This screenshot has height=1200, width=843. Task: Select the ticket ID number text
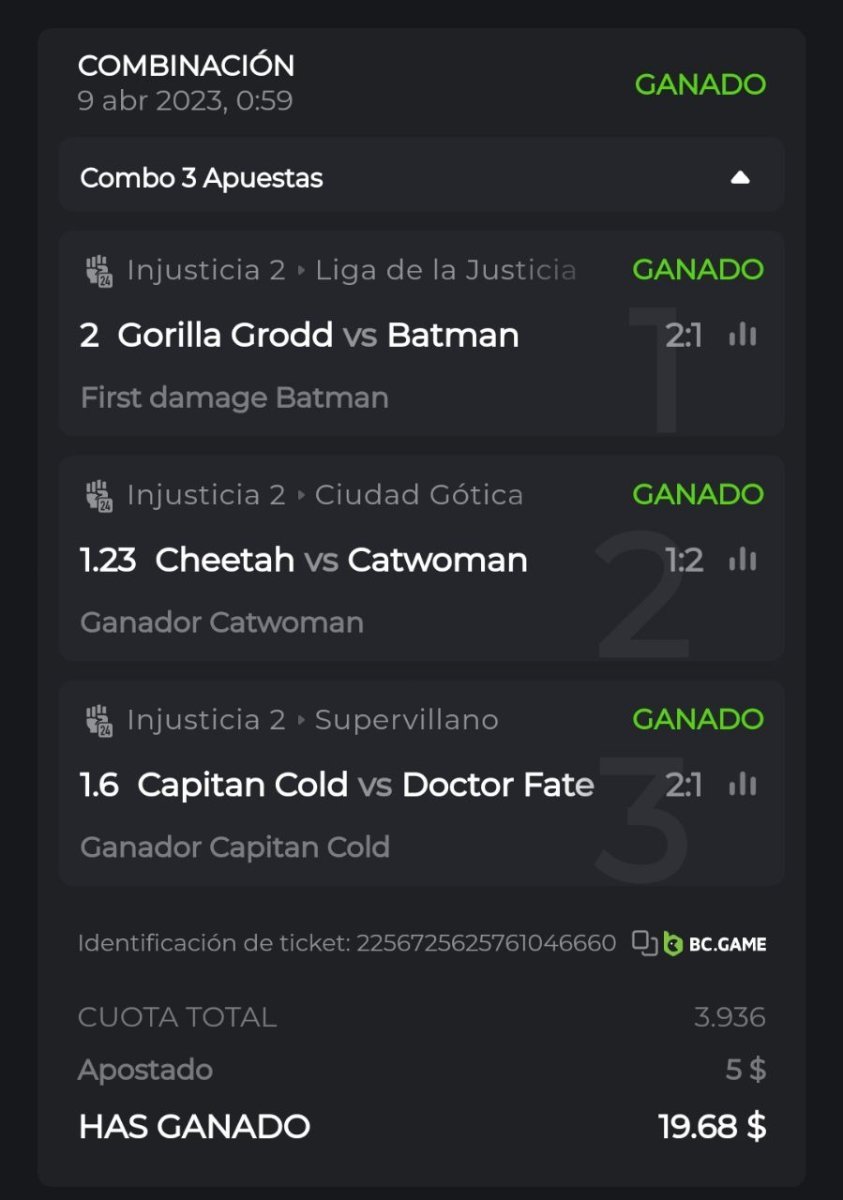(486, 943)
